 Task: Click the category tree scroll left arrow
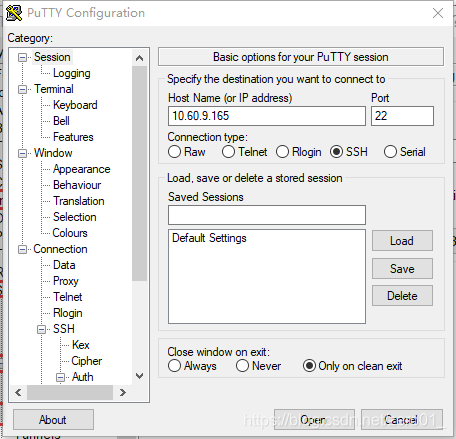coord(19,393)
